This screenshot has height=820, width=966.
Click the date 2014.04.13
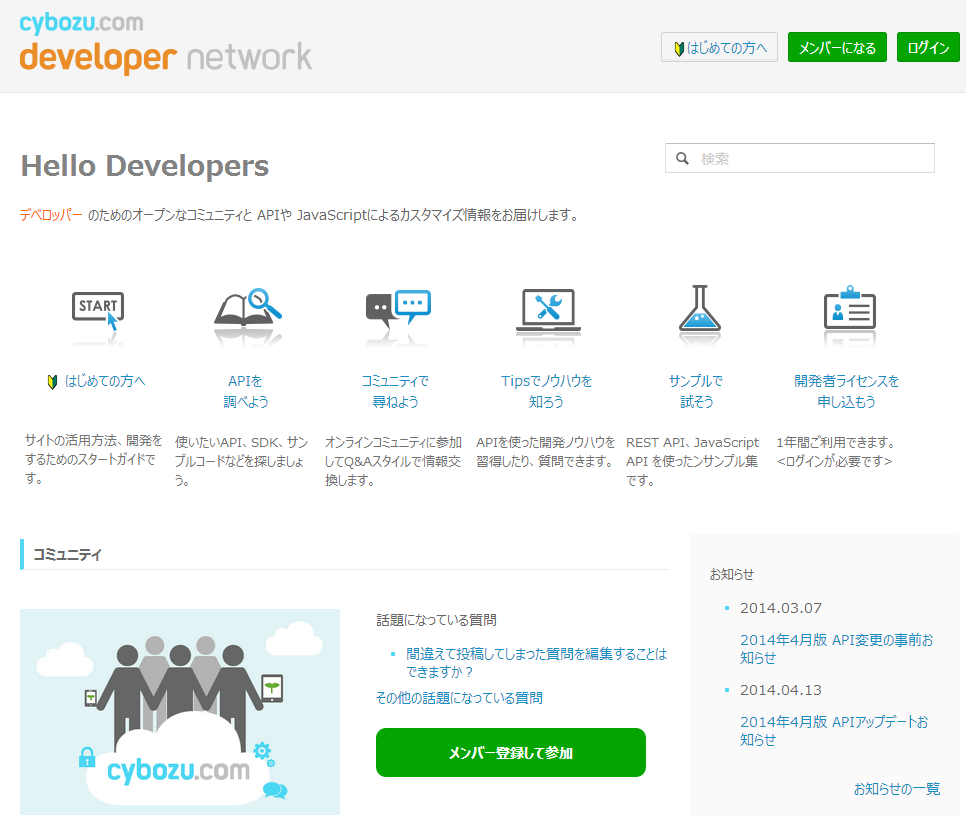pyautogui.click(x=781, y=690)
